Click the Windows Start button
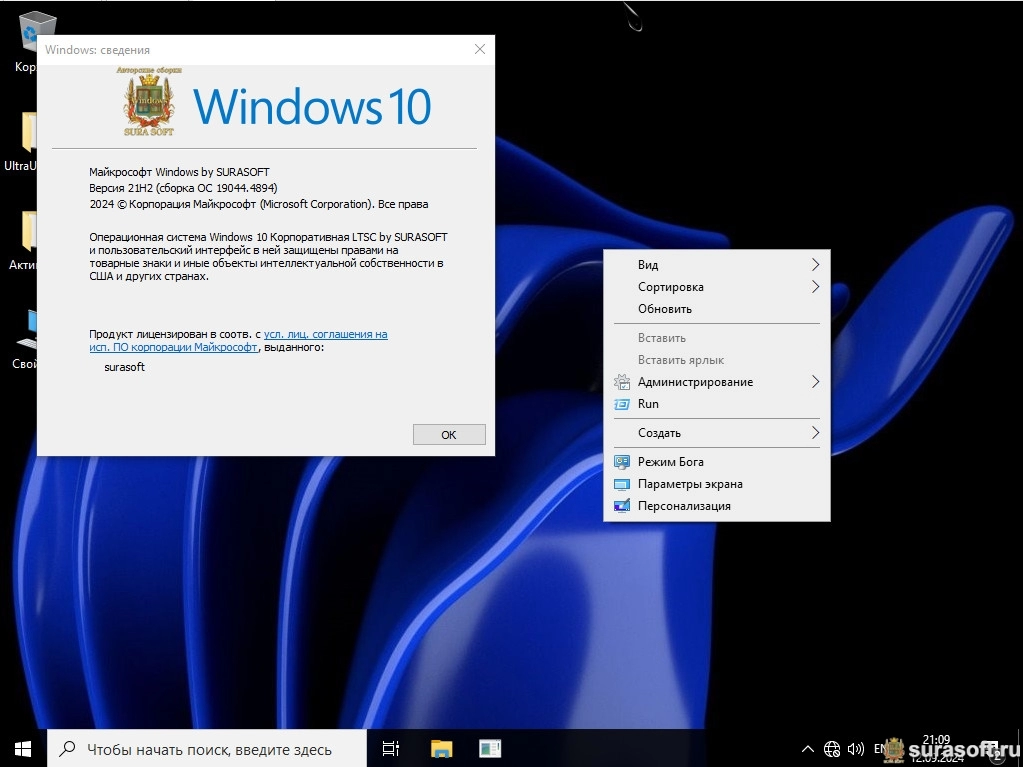The image size is (1023, 767). [x=23, y=748]
